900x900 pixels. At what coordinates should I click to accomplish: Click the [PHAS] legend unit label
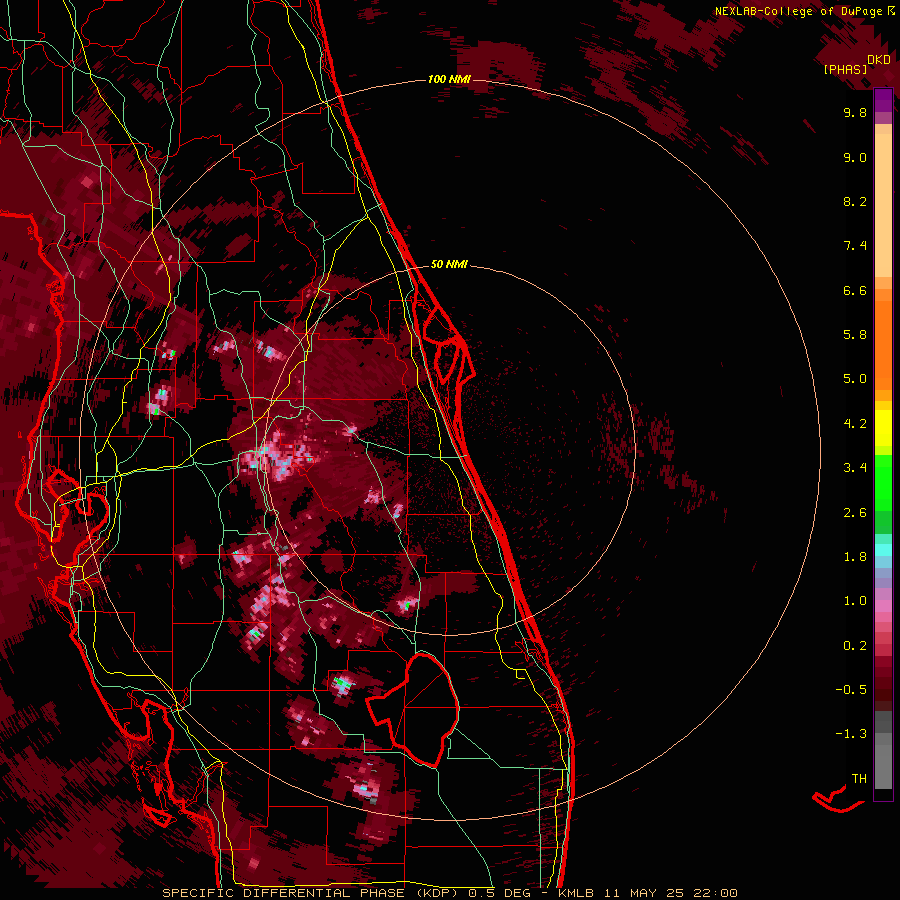pyautogui.click(x=845, y=69)
